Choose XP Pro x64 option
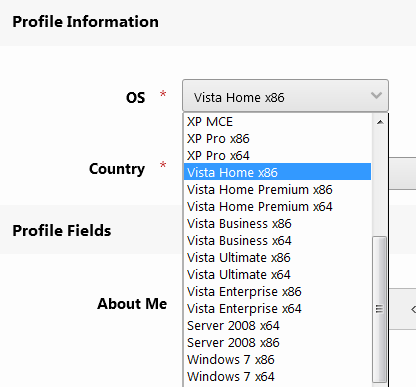 (277, 155)
